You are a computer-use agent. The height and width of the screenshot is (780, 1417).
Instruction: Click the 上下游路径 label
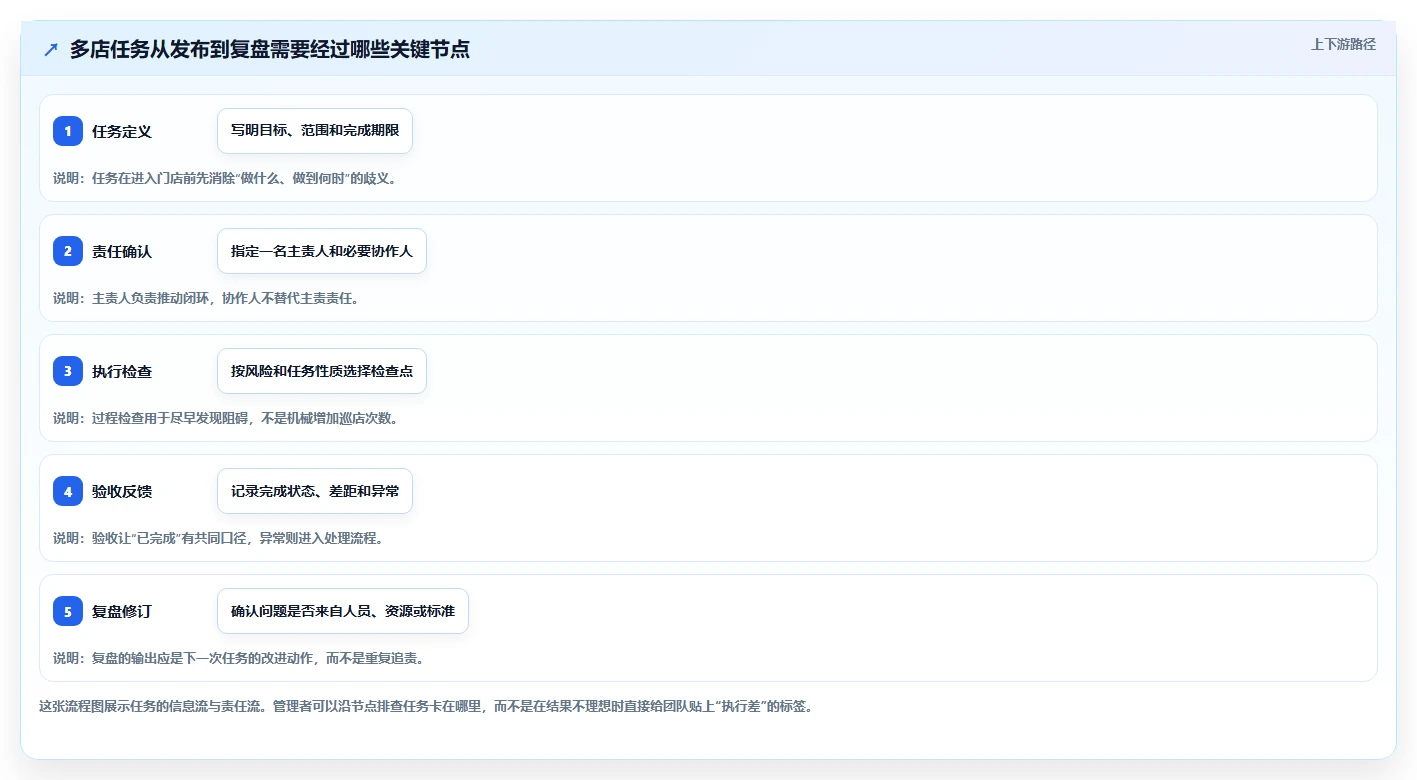click(x=1343, y=44)
